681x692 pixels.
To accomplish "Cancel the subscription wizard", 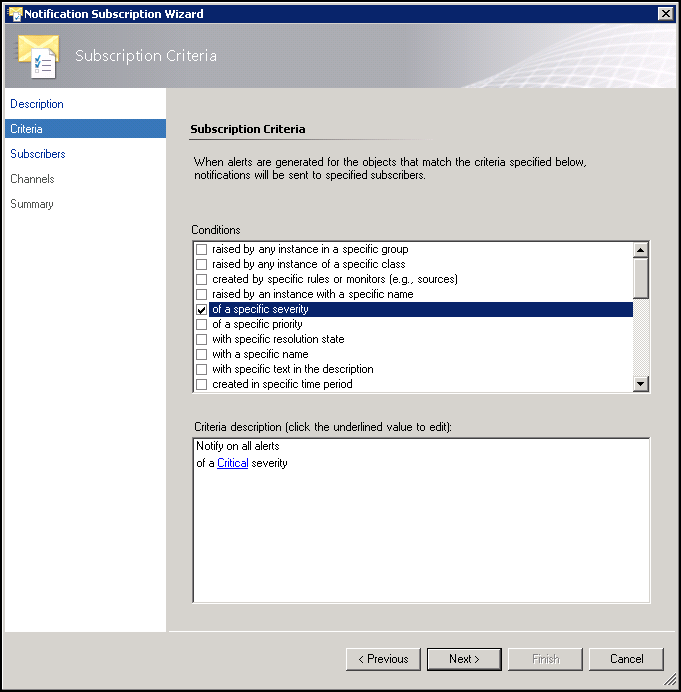I will click(x=626, y=659).
